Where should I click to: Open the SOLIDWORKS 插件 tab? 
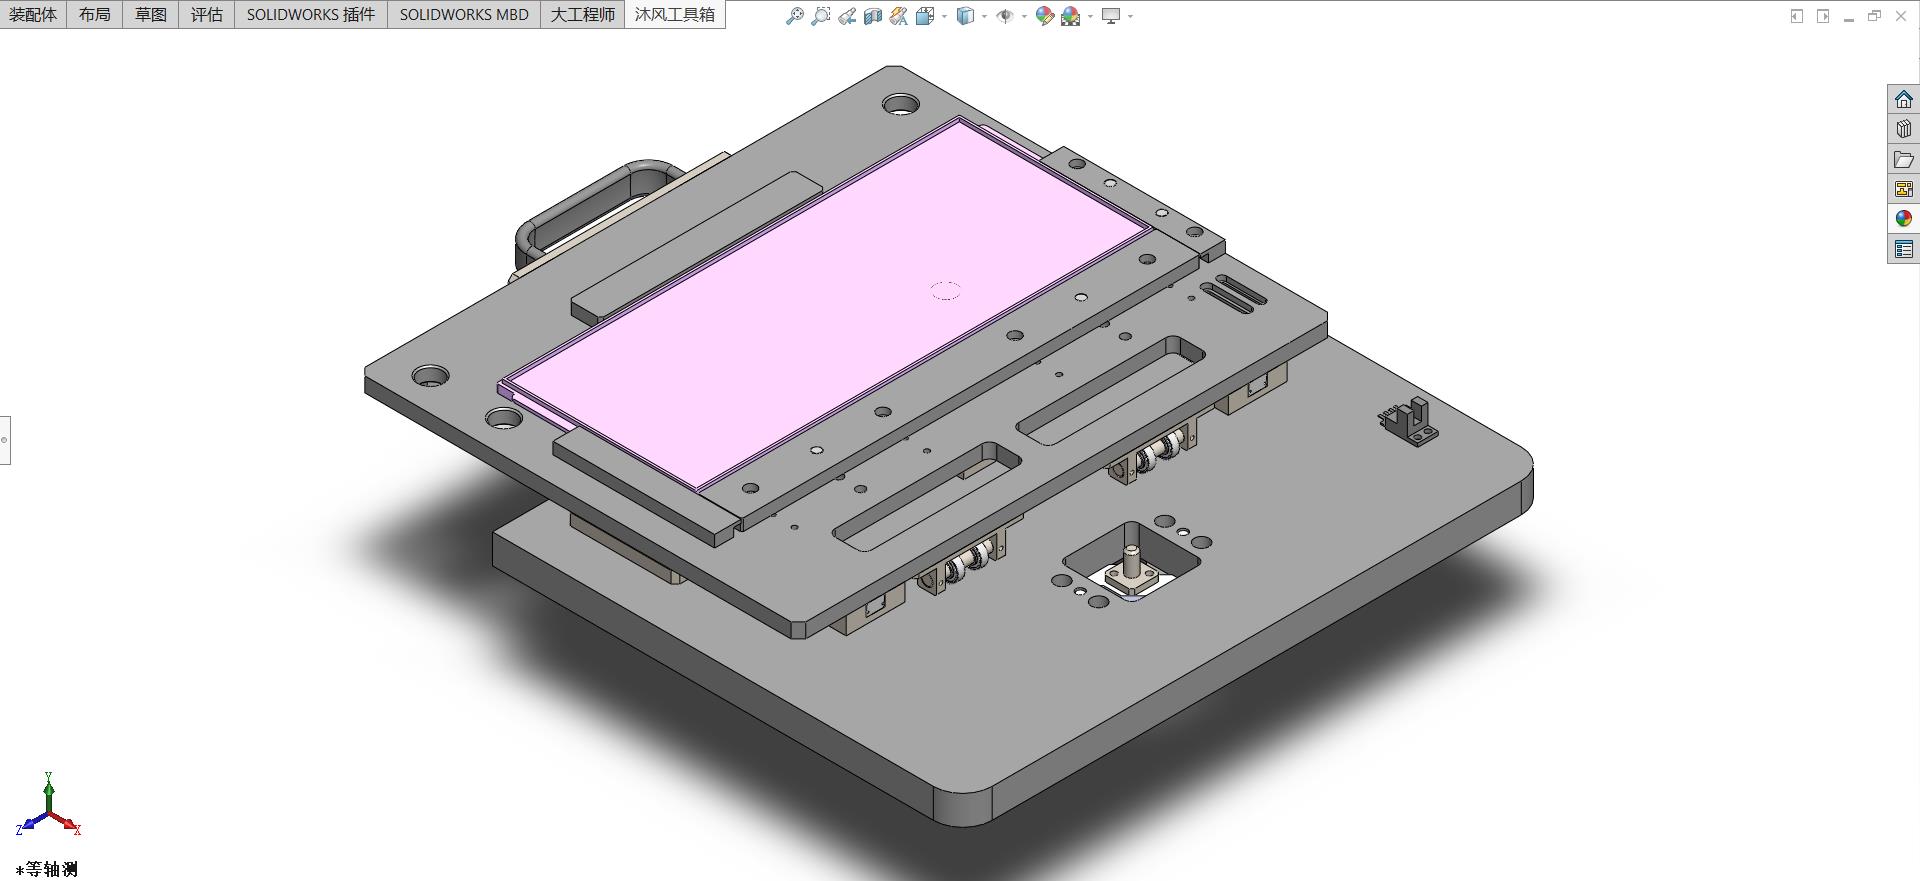(311, 14)
